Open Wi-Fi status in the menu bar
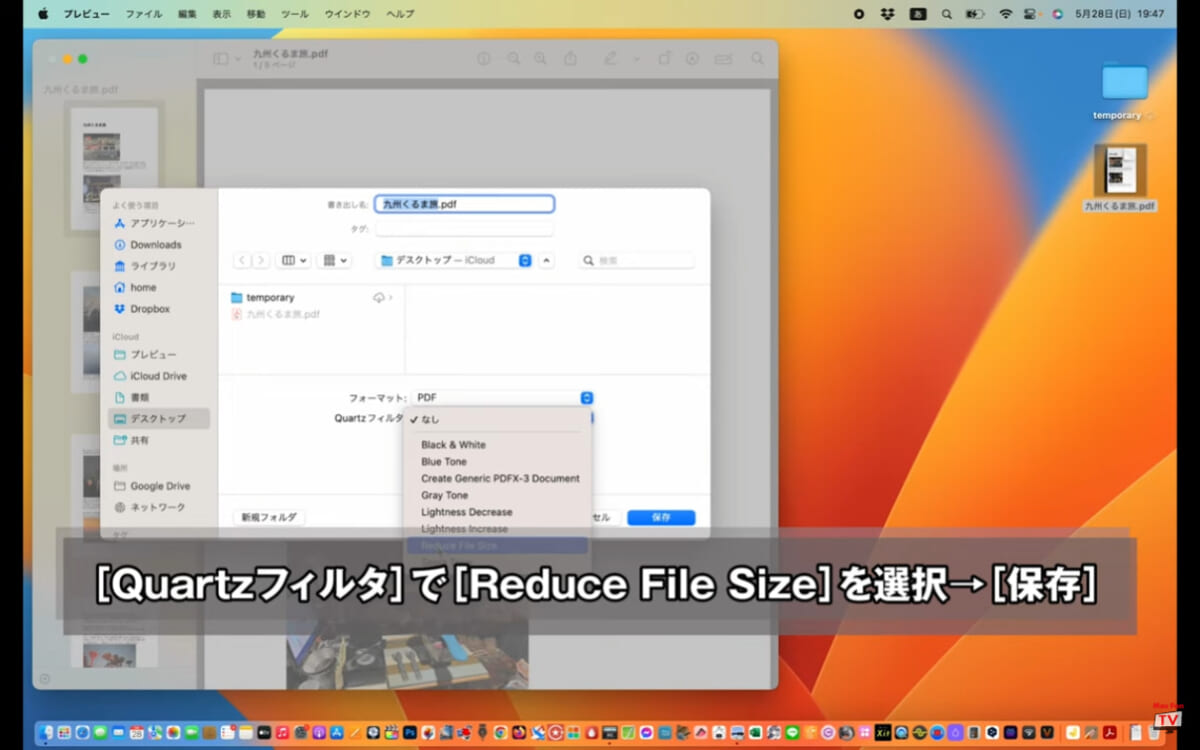The image size is (1200, 750). click(1005, 14)
